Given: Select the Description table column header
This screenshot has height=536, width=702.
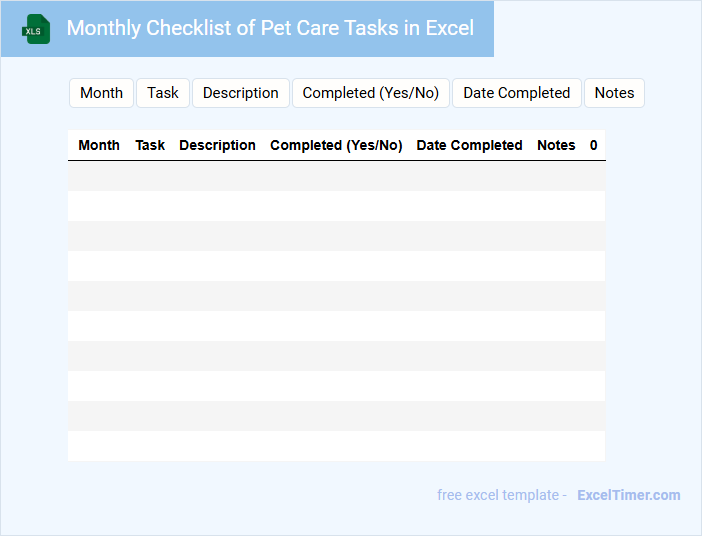Looking at the screenshot, I should point(217,145).
